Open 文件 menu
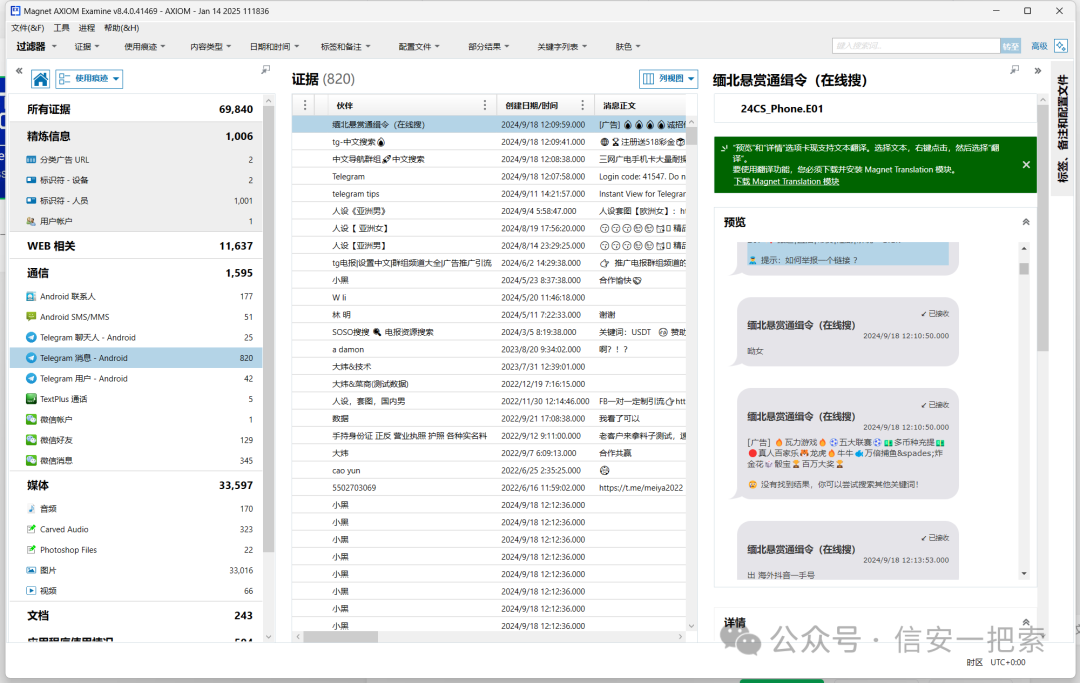The image size is (1080, 683). point(28,28)
